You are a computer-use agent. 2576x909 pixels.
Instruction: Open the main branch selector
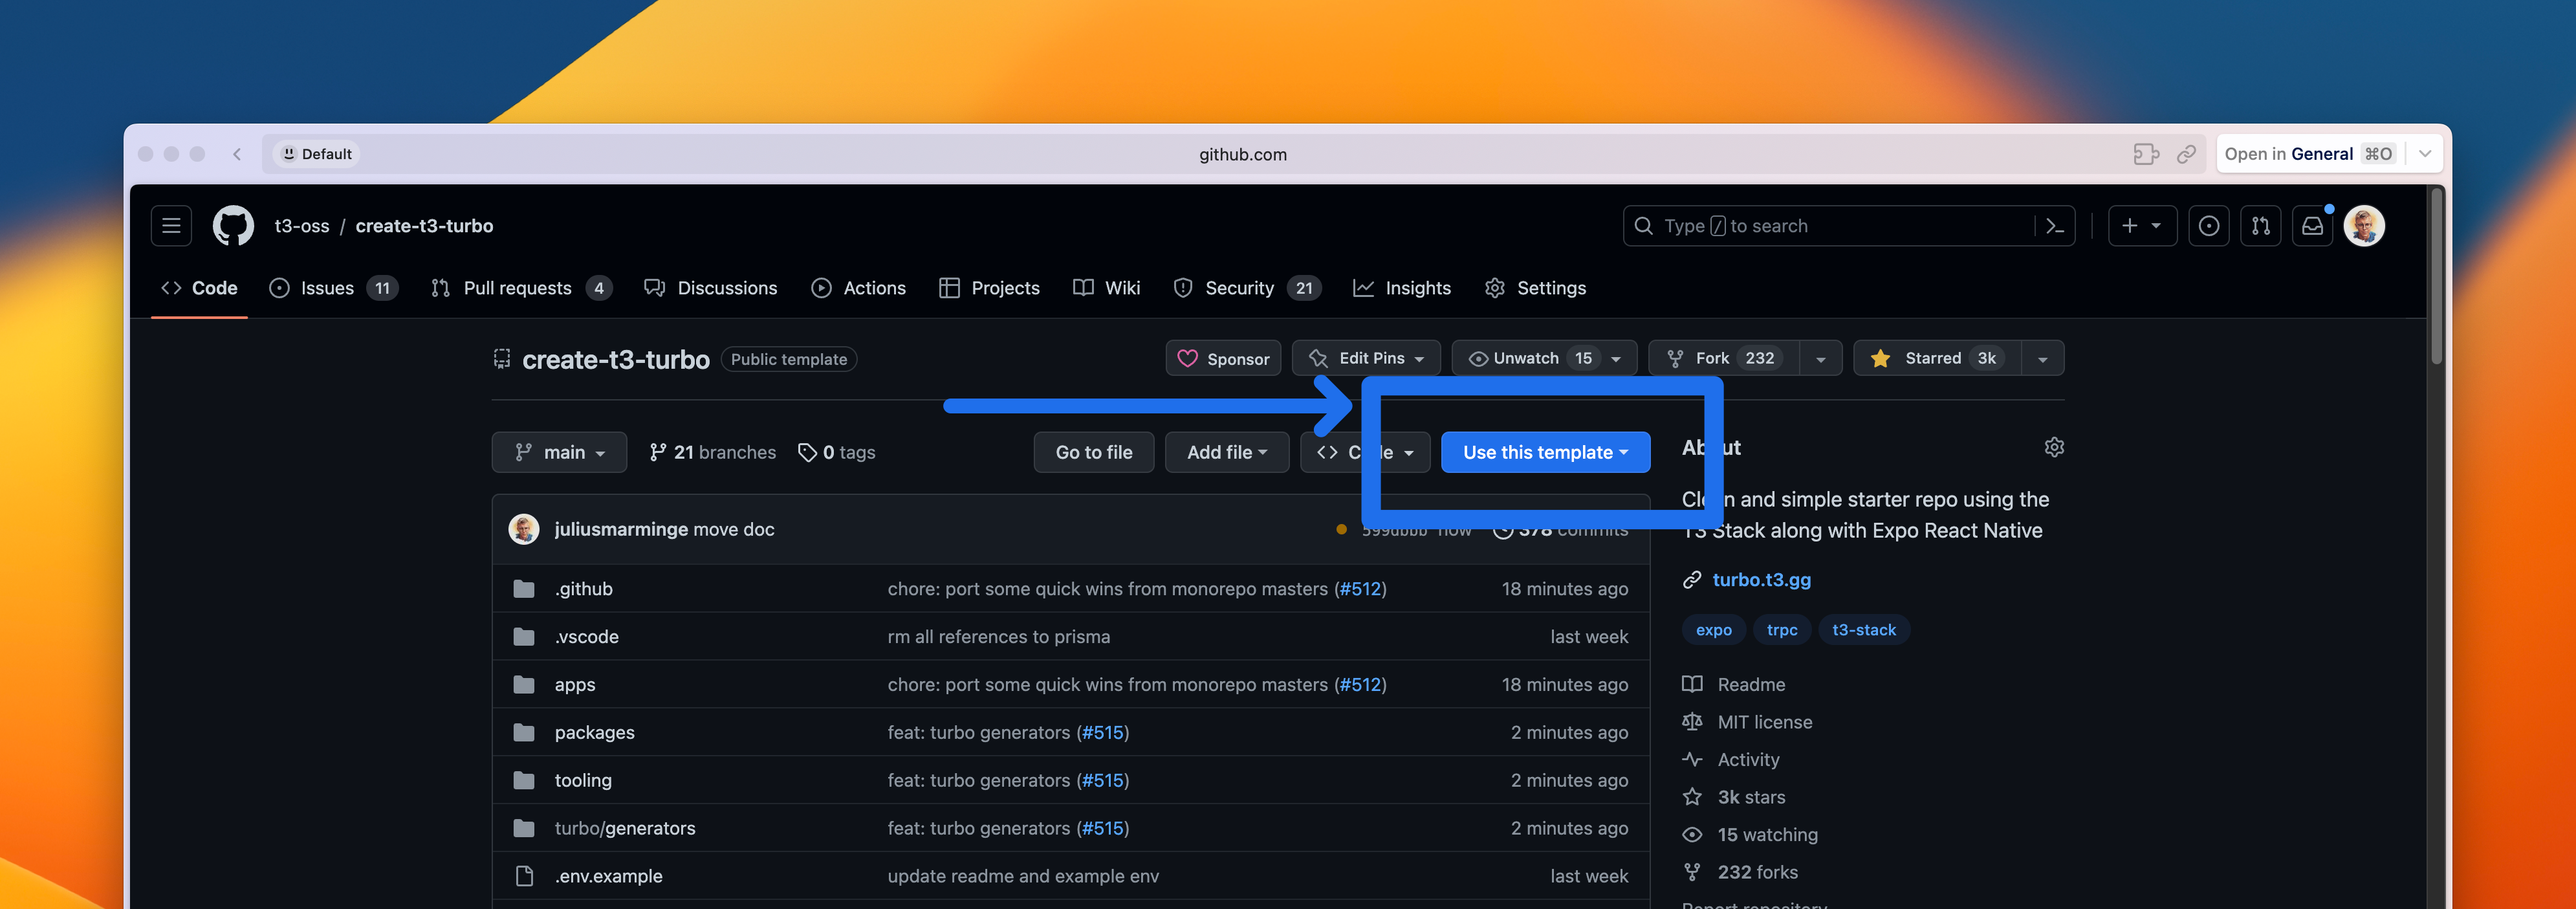point(559,452)
